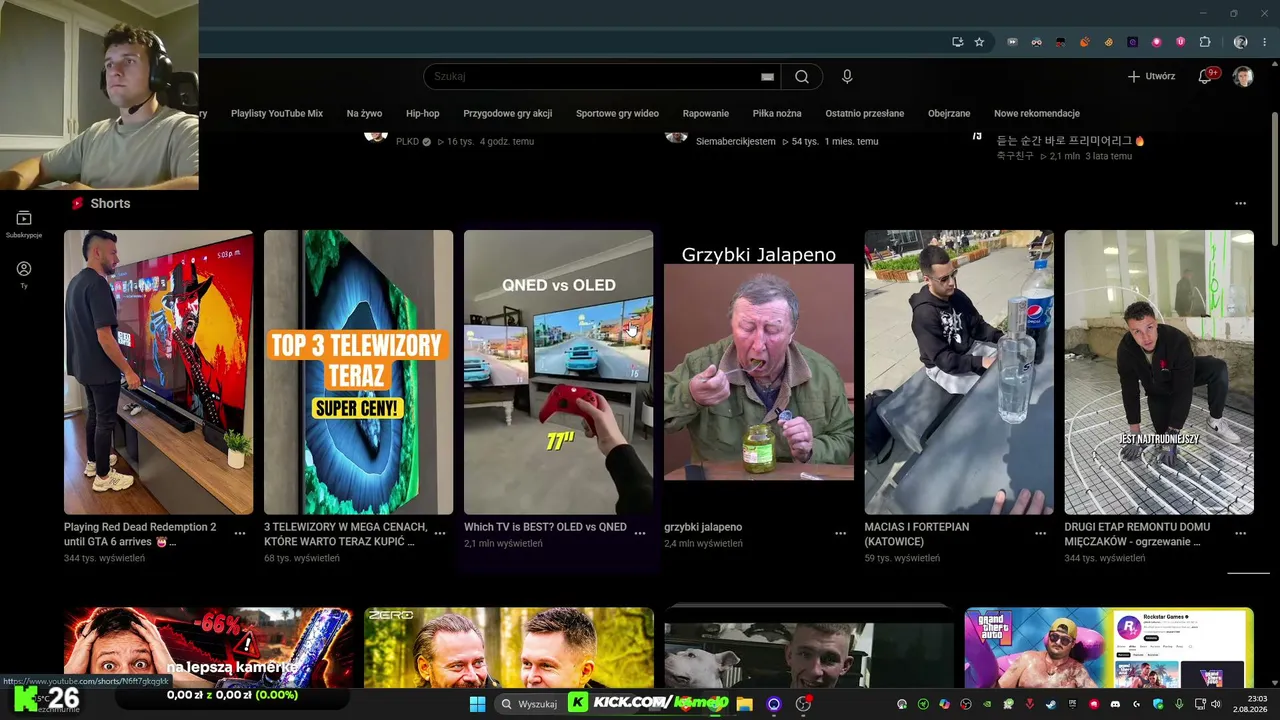Click the pink shield U extension icon

click(1180, 42)
